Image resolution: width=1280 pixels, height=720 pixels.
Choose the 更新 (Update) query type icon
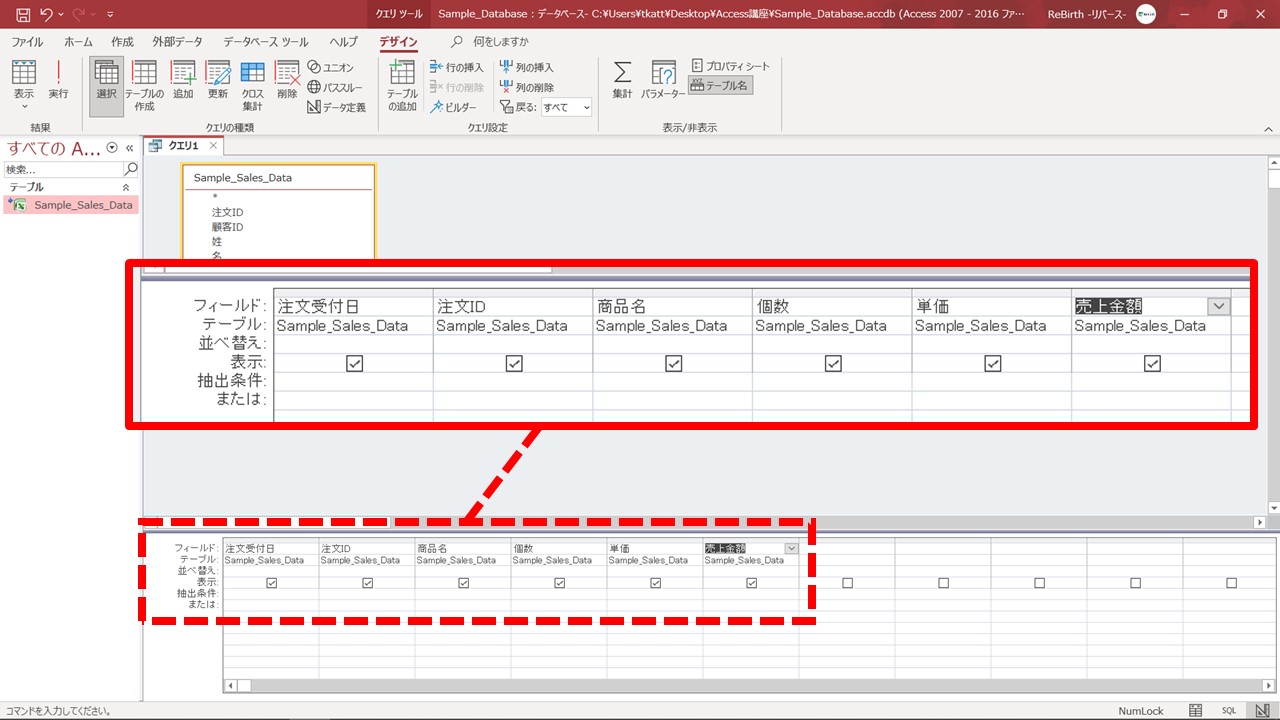point(217,80)
